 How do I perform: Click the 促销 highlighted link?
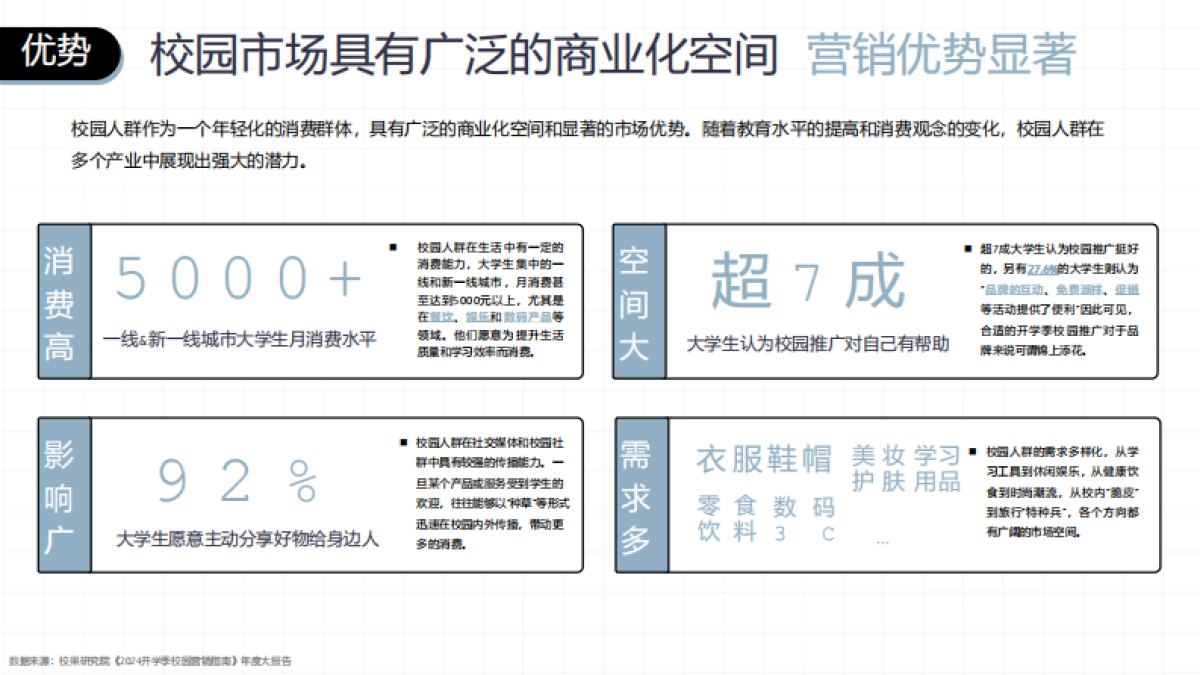pyautogui.click(x=1128, y=289)
